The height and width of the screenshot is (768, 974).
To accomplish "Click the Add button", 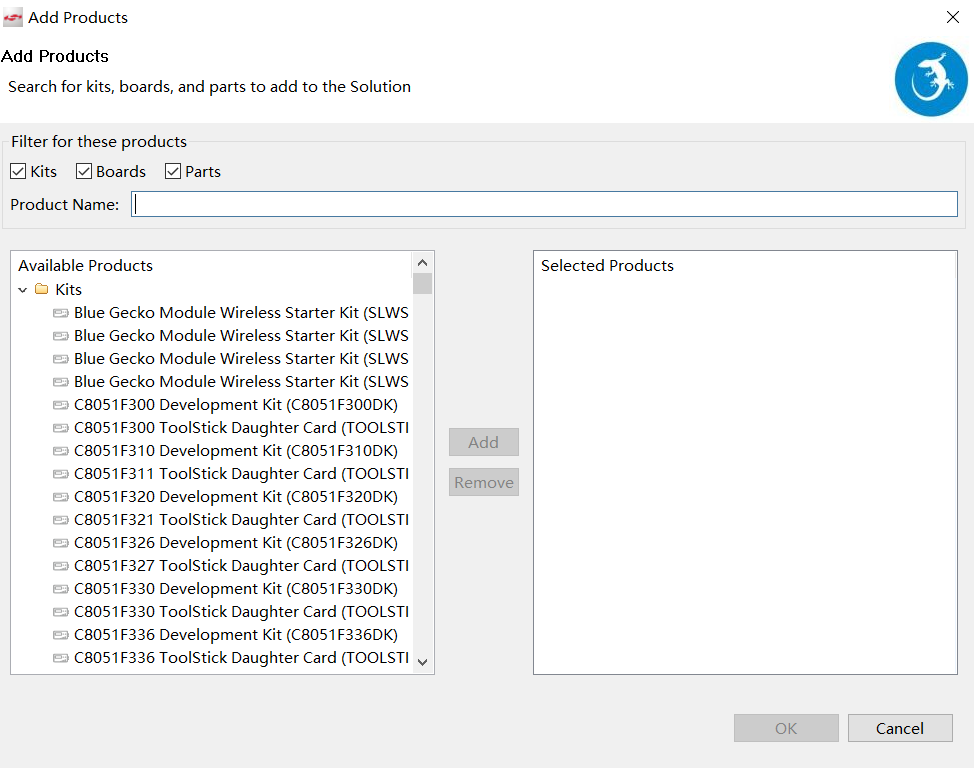I will tap(484, 442).
